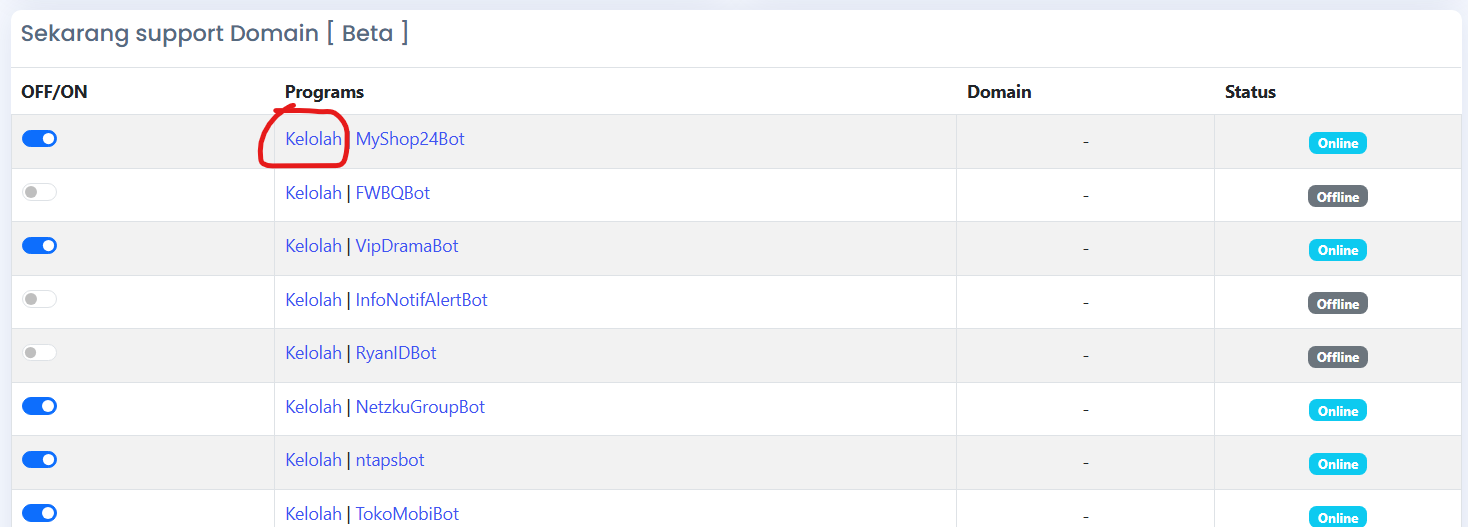
Task: Click Kelolah link next to MyShop24Bot
Action: [x=313, y=140]
